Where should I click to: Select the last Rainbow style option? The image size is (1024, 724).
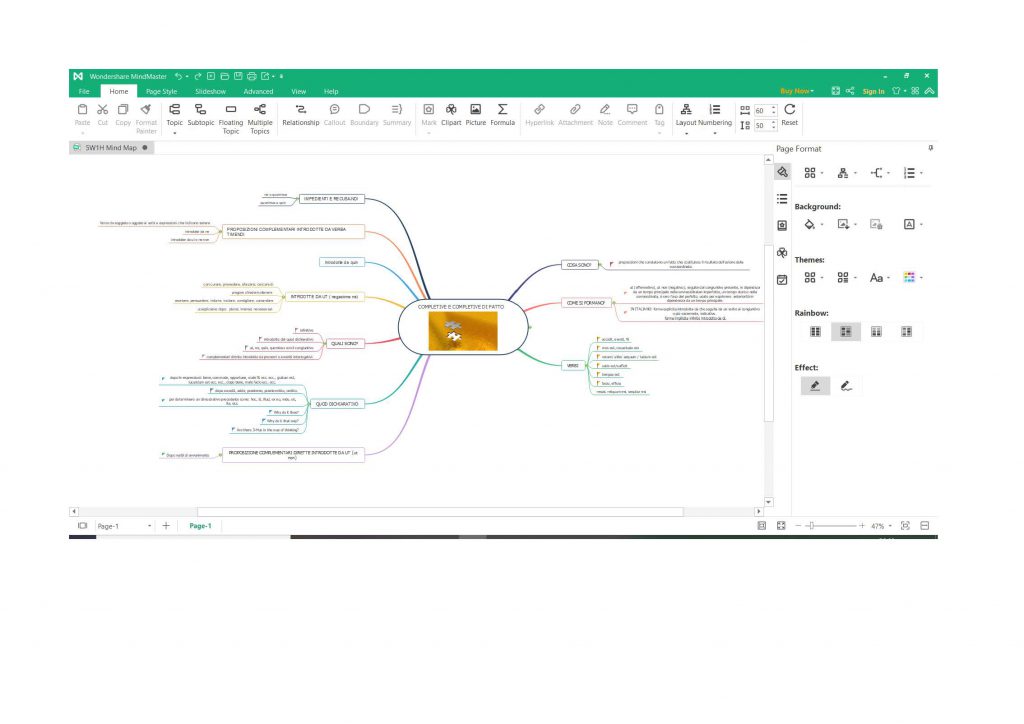click(906, 331)
